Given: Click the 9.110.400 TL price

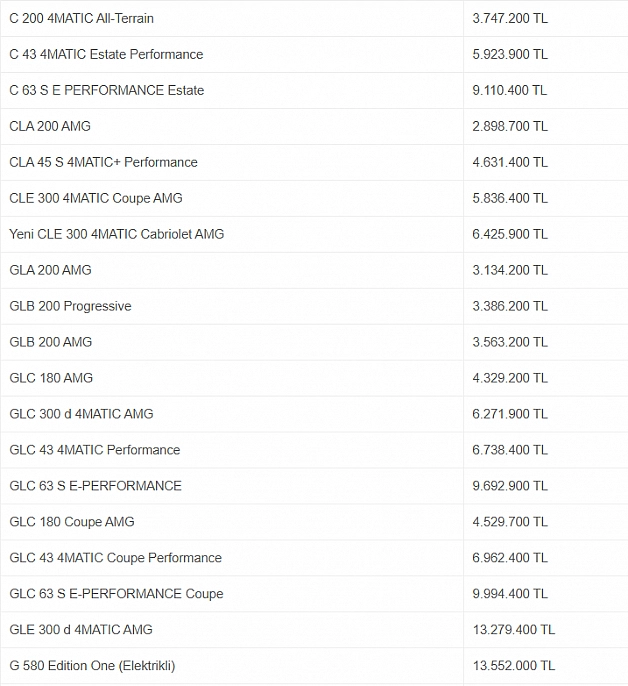Looking at the screenshot, I should coord(510,90).
